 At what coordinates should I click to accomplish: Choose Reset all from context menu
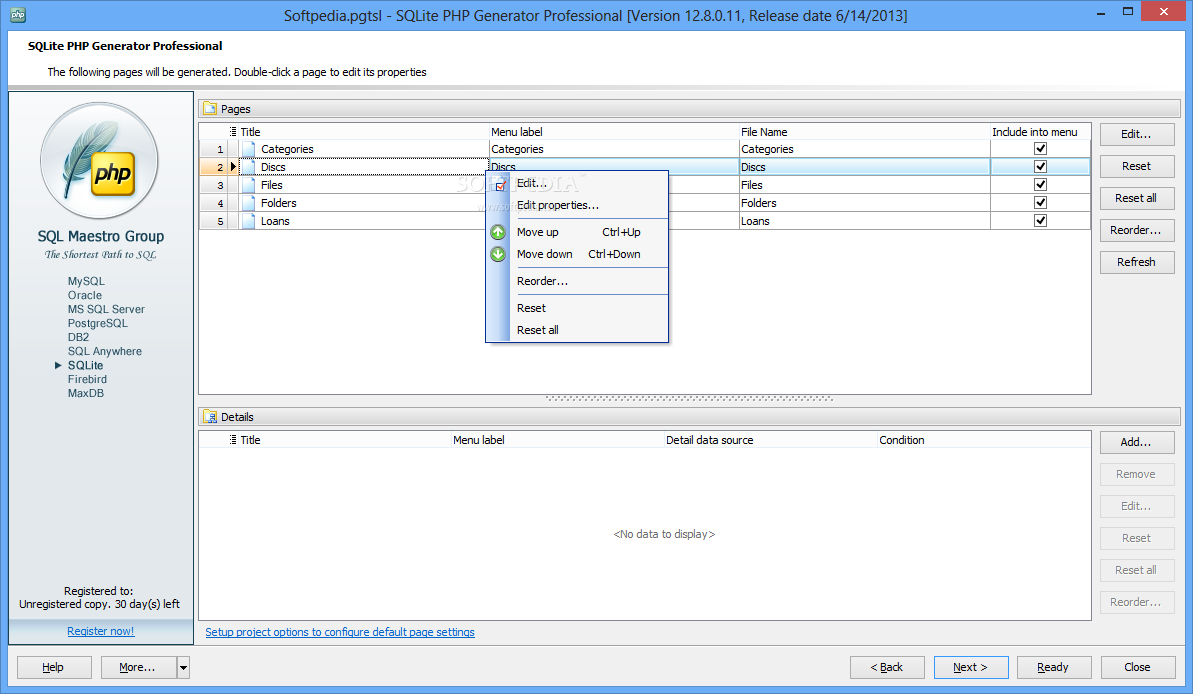pos(577,330)
